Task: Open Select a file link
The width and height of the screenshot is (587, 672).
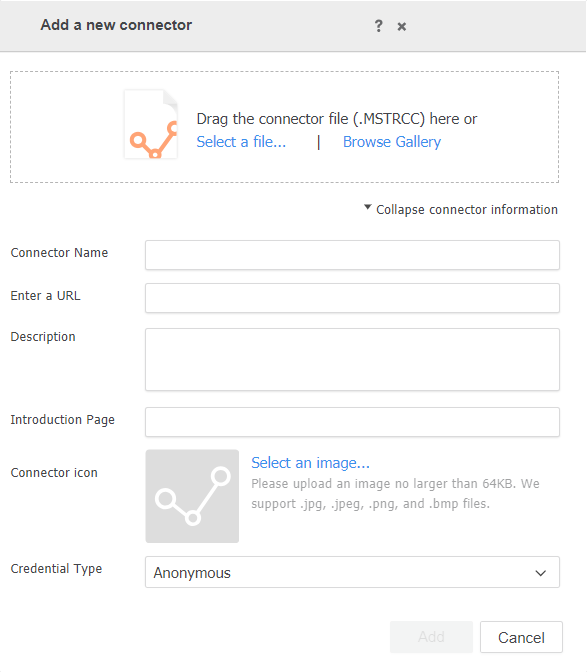Action: click(241, 141)
